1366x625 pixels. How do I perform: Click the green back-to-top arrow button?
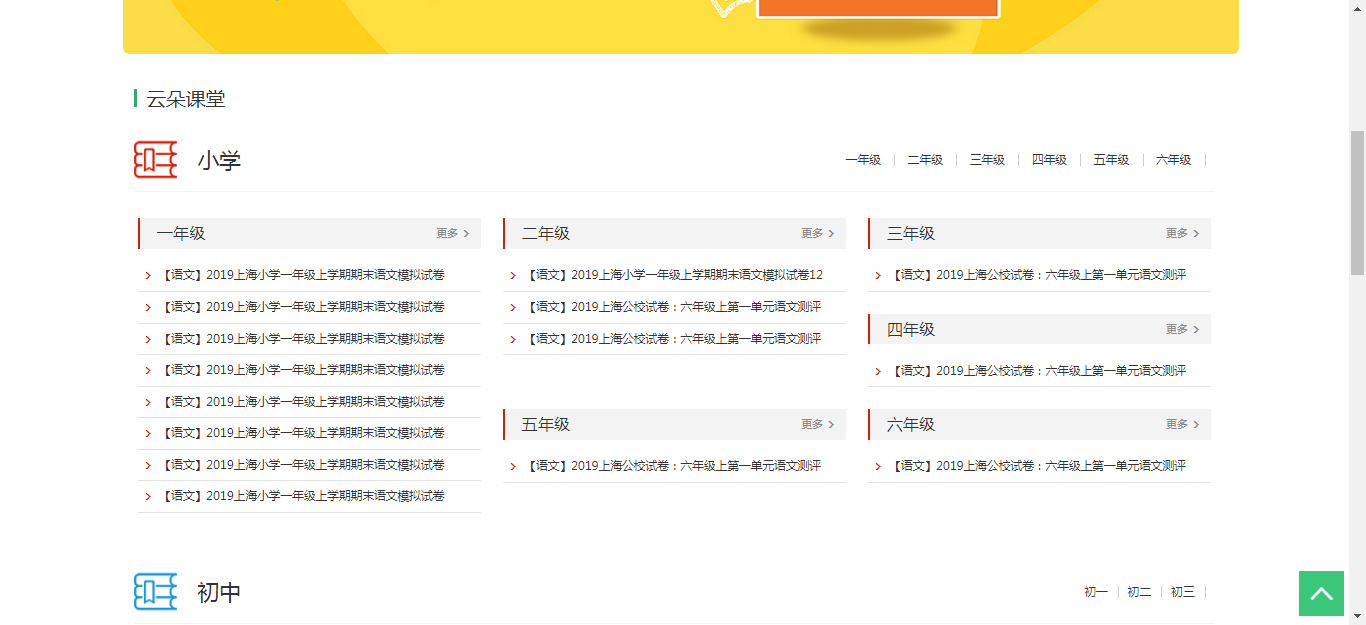[1321, 593]
